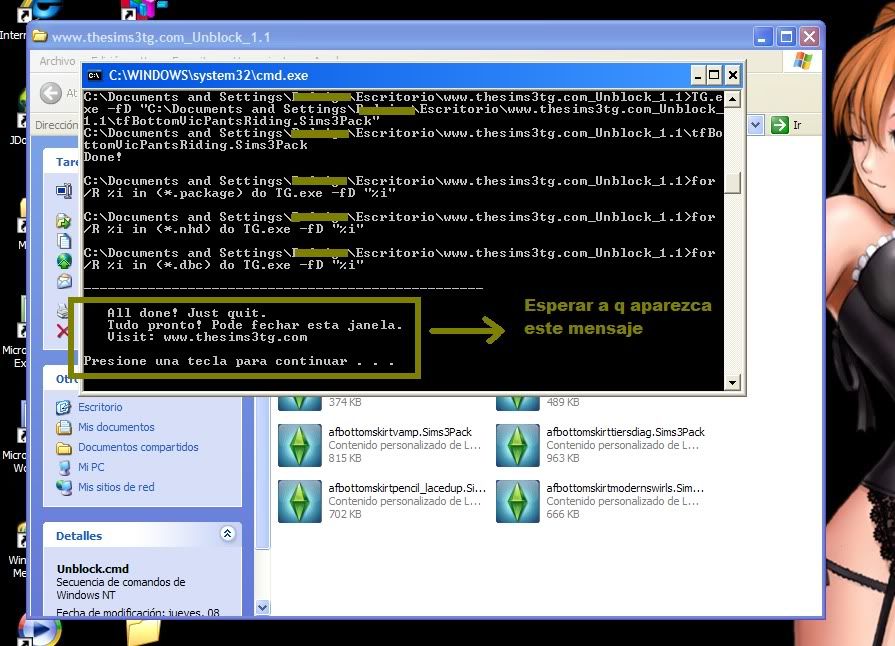This screenshot has height=646, width=895.
Task: Open Documentos compartidos link
Action: point(138,447)
